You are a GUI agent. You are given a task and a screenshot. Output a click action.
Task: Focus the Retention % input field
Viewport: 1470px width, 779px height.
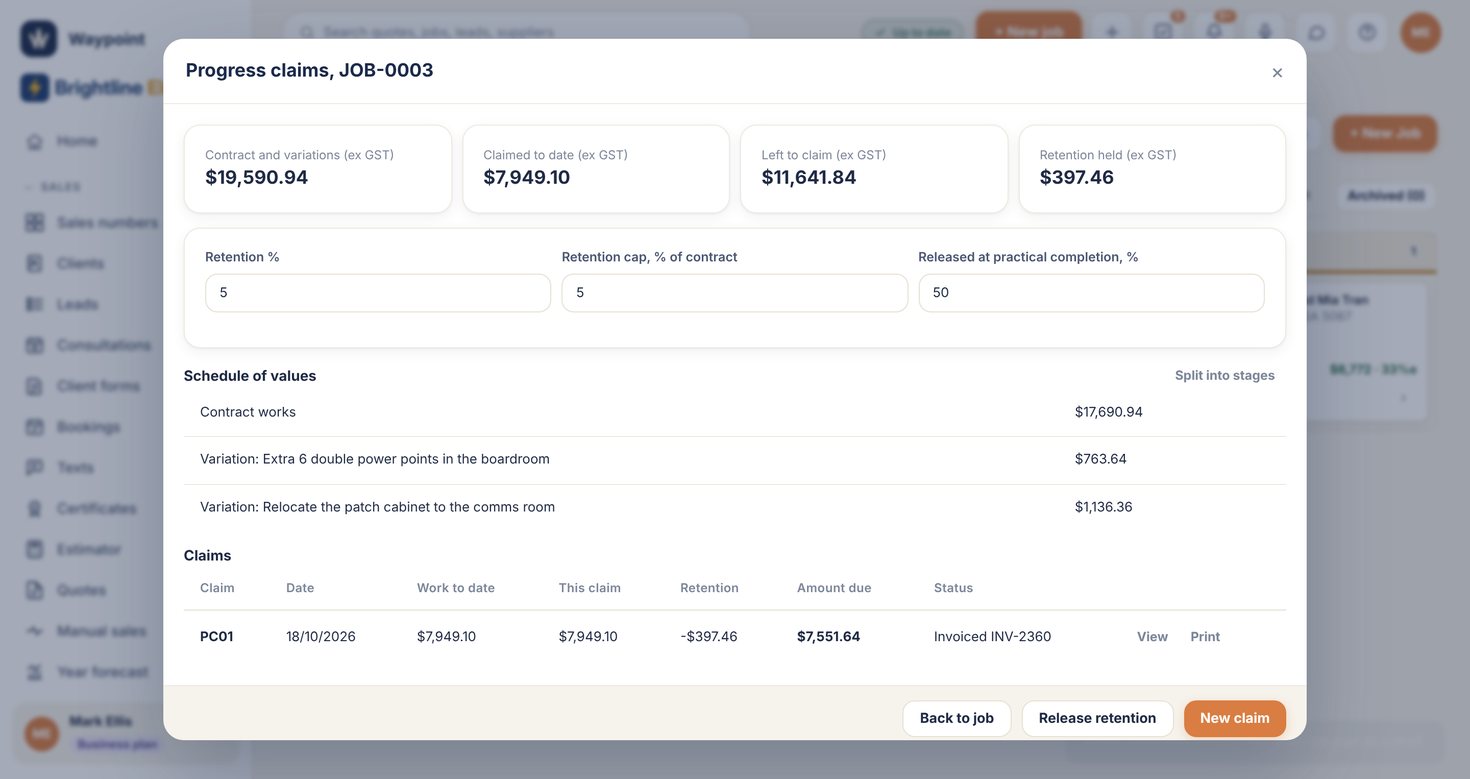378,293
